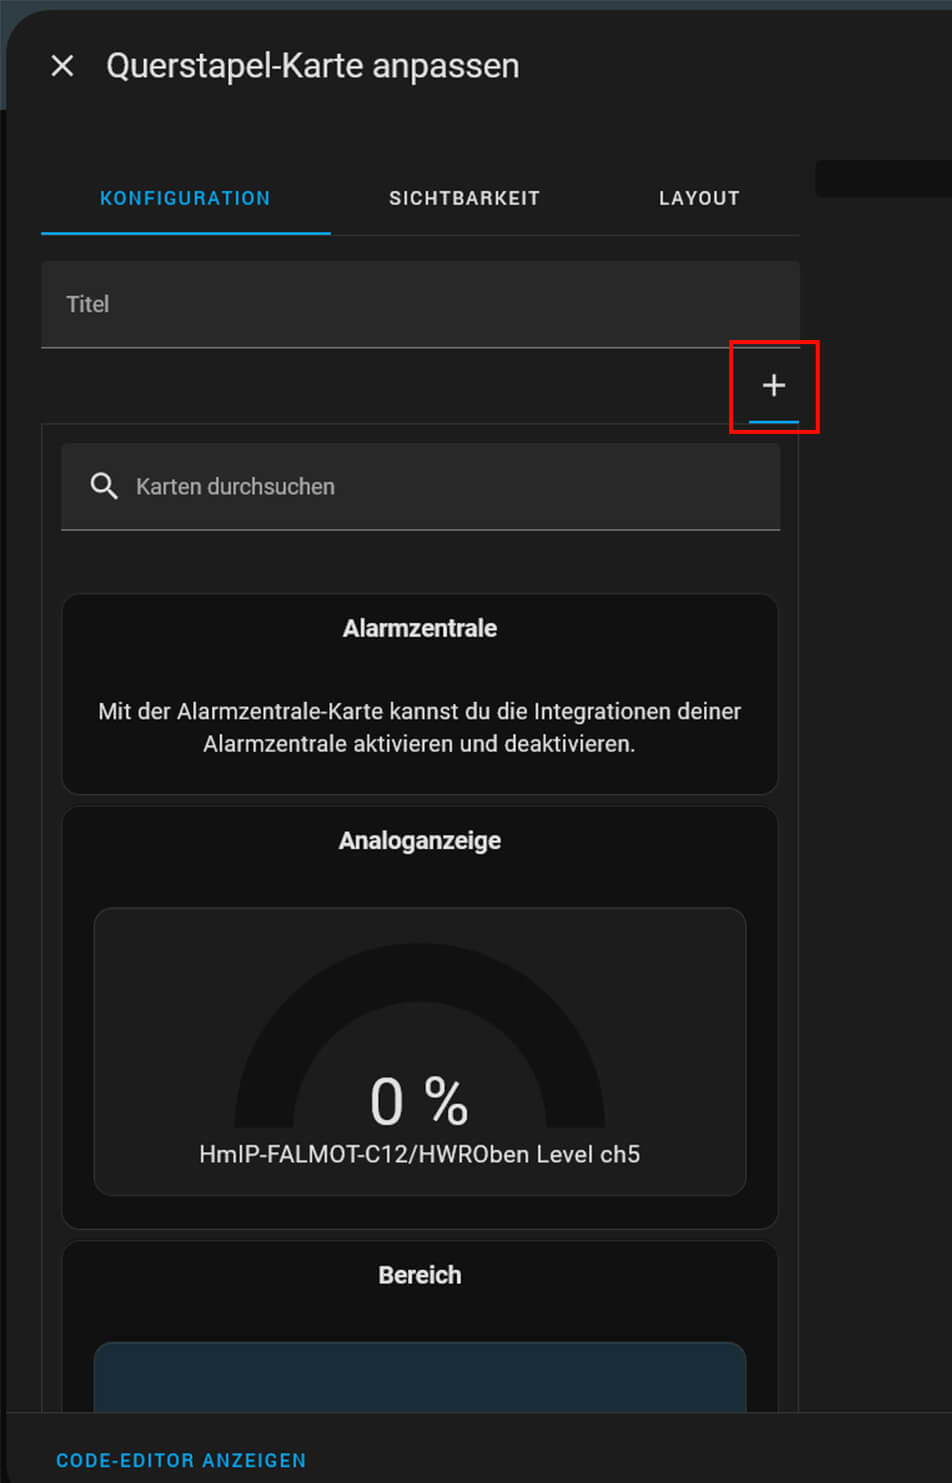This screenshot has height=1483, width=952.
Task: Add a new card via plus icon
Action: 774,385
